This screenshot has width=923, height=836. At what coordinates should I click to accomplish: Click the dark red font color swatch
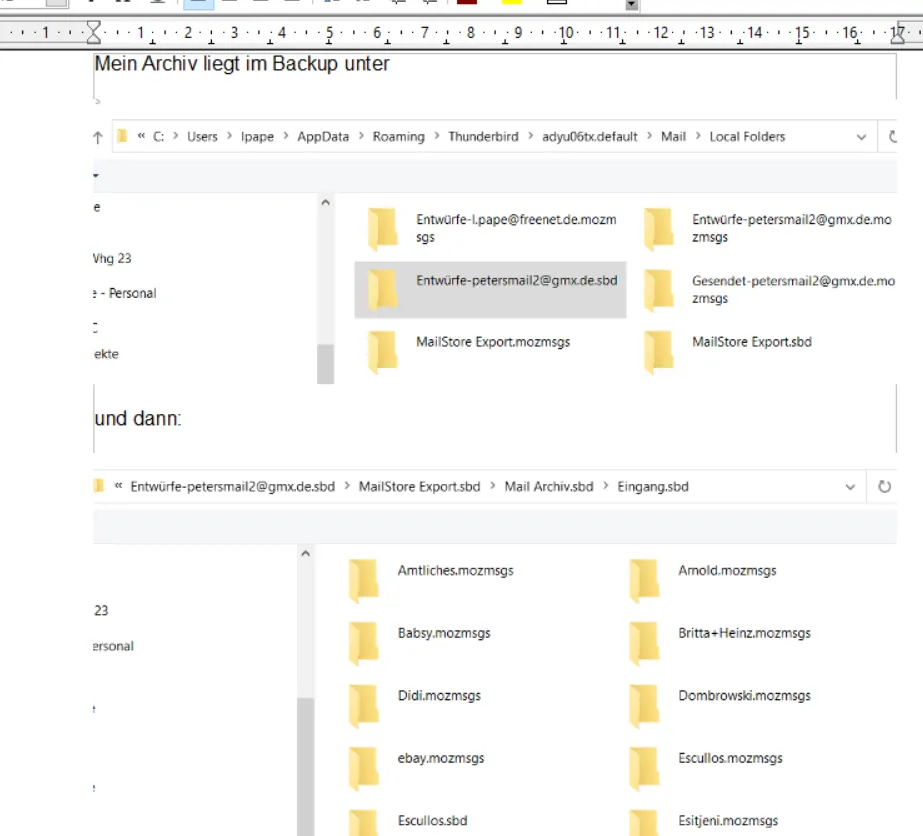[x=467, y=2]
